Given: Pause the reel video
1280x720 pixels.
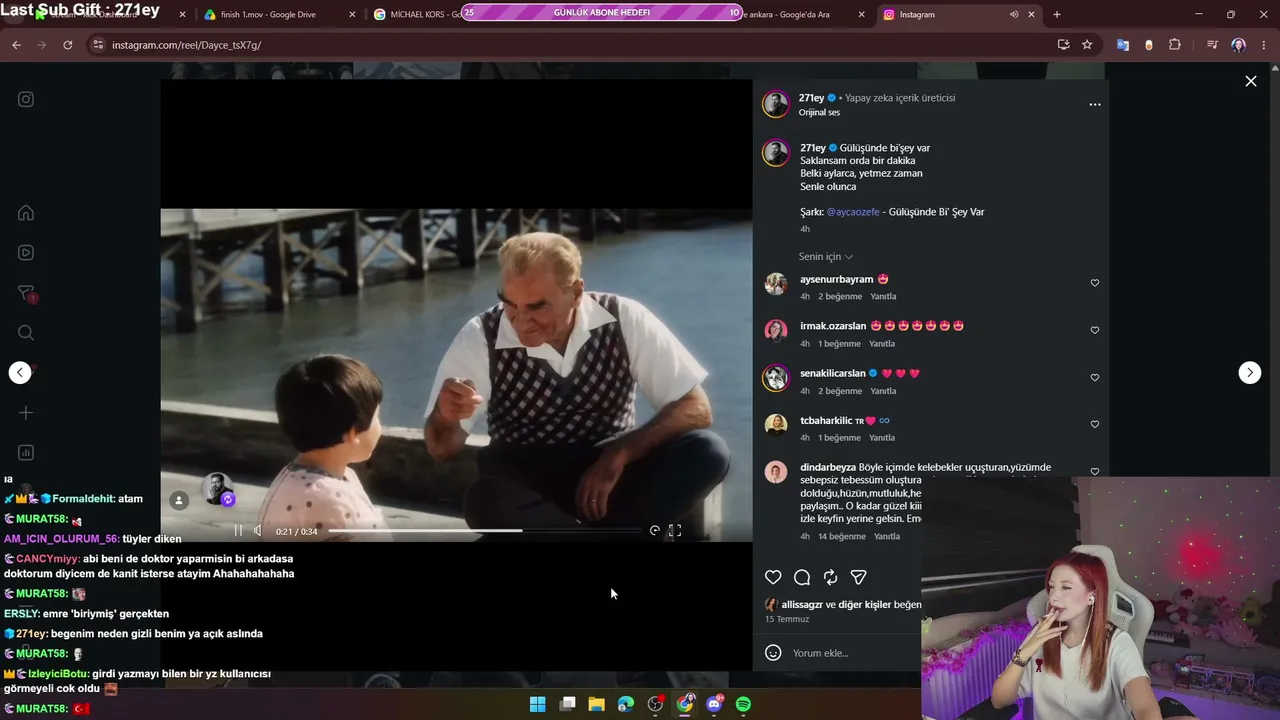Looking at the screenshot, I should coord(238,531).
